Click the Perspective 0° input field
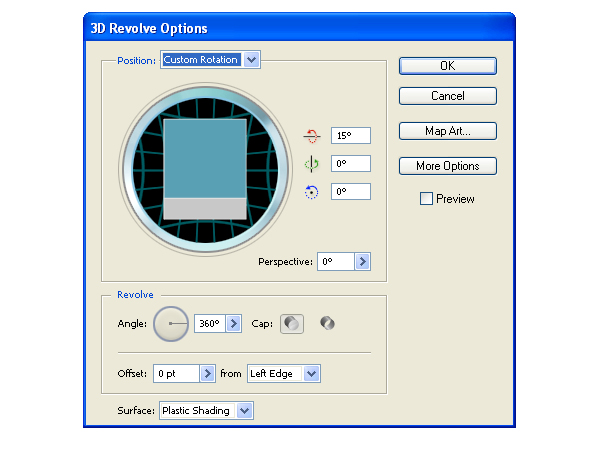The width and height of the screenshot is (600, 450). click(x=336, y=262)
